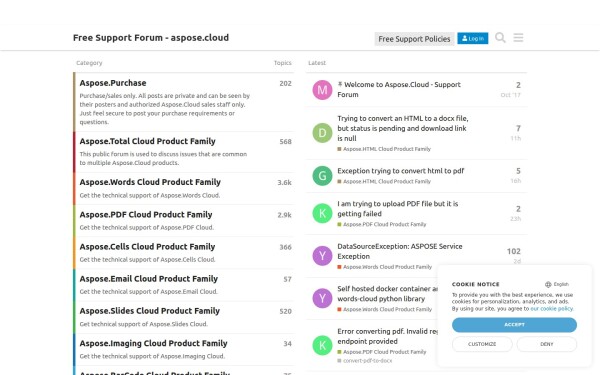Click the Log In button

click(x=473, y=38)
